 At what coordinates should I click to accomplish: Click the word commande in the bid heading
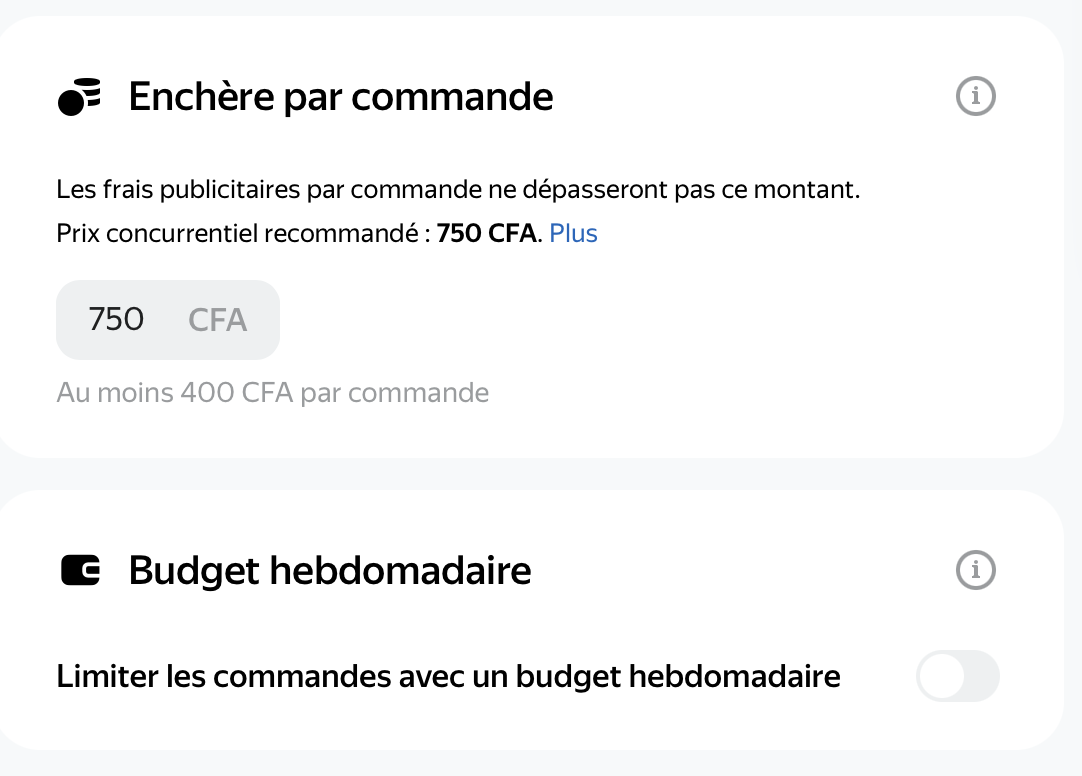tap(452, 97)
